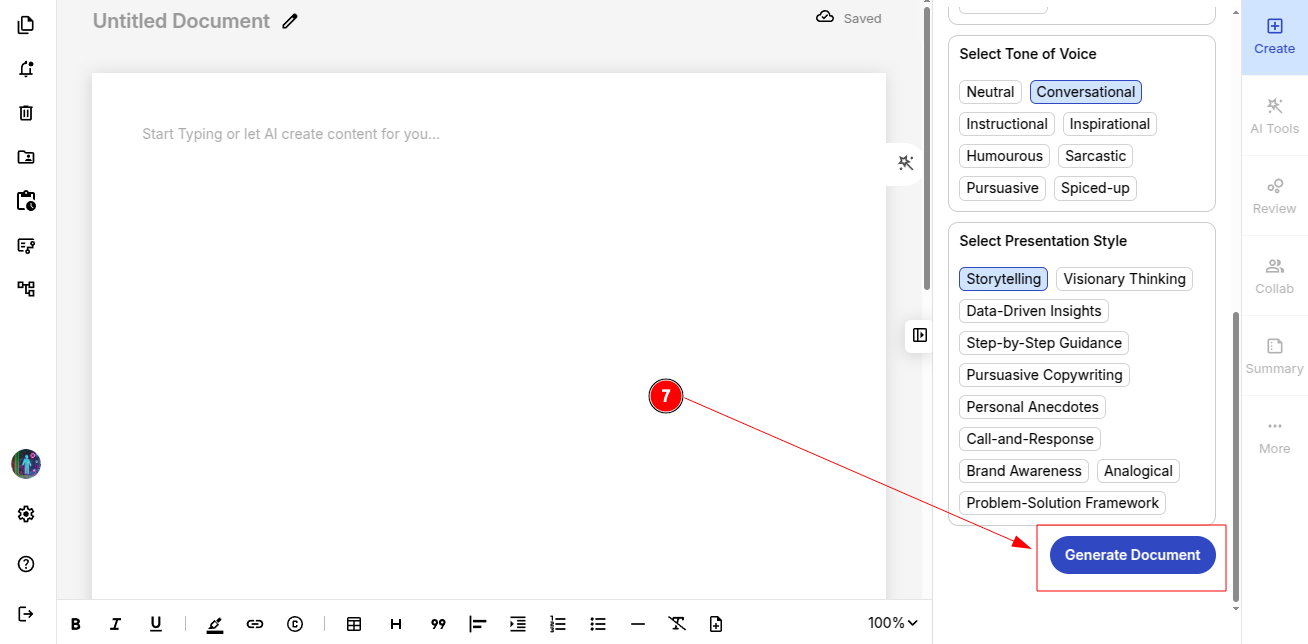The width and height of the screenshot is (1308, 644).
Task: Choose the Sarcastic tone option
Action: (1095, 156)
